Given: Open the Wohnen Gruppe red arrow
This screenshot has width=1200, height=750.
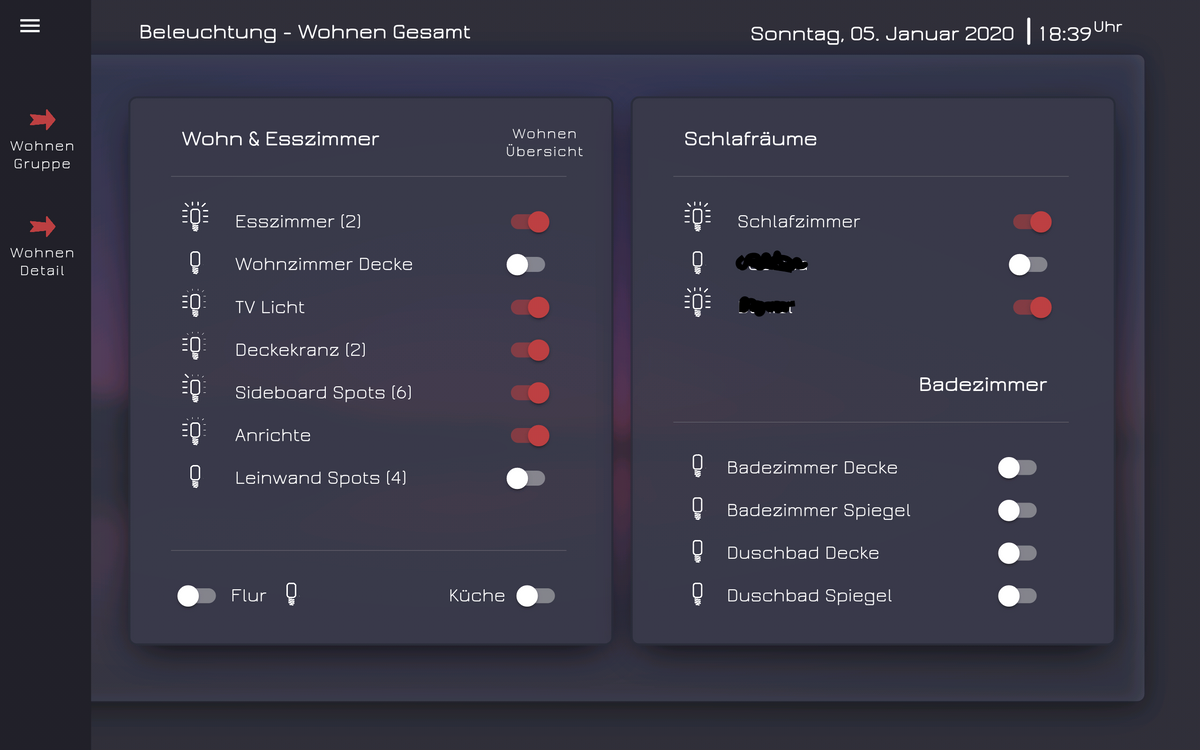Looking at the screenshot, I should pos(43,120).
